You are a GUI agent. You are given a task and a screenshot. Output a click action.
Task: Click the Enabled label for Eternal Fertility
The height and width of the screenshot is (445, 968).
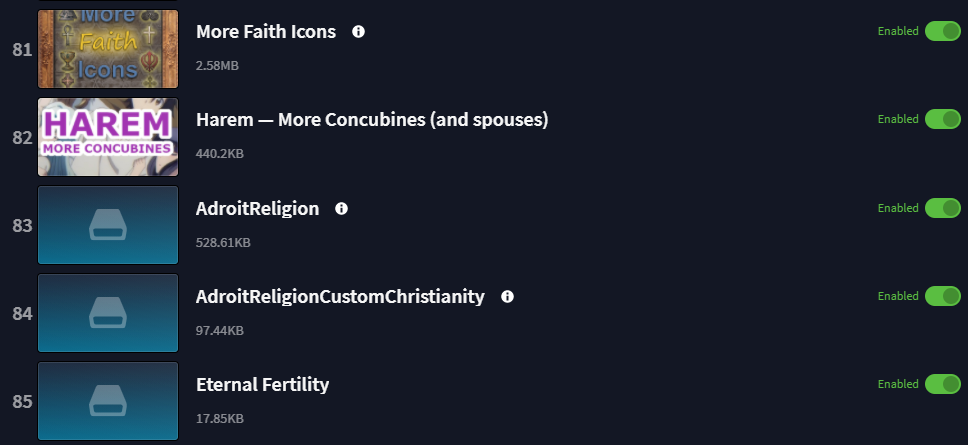pyautogui.click(x=898, y=384)
